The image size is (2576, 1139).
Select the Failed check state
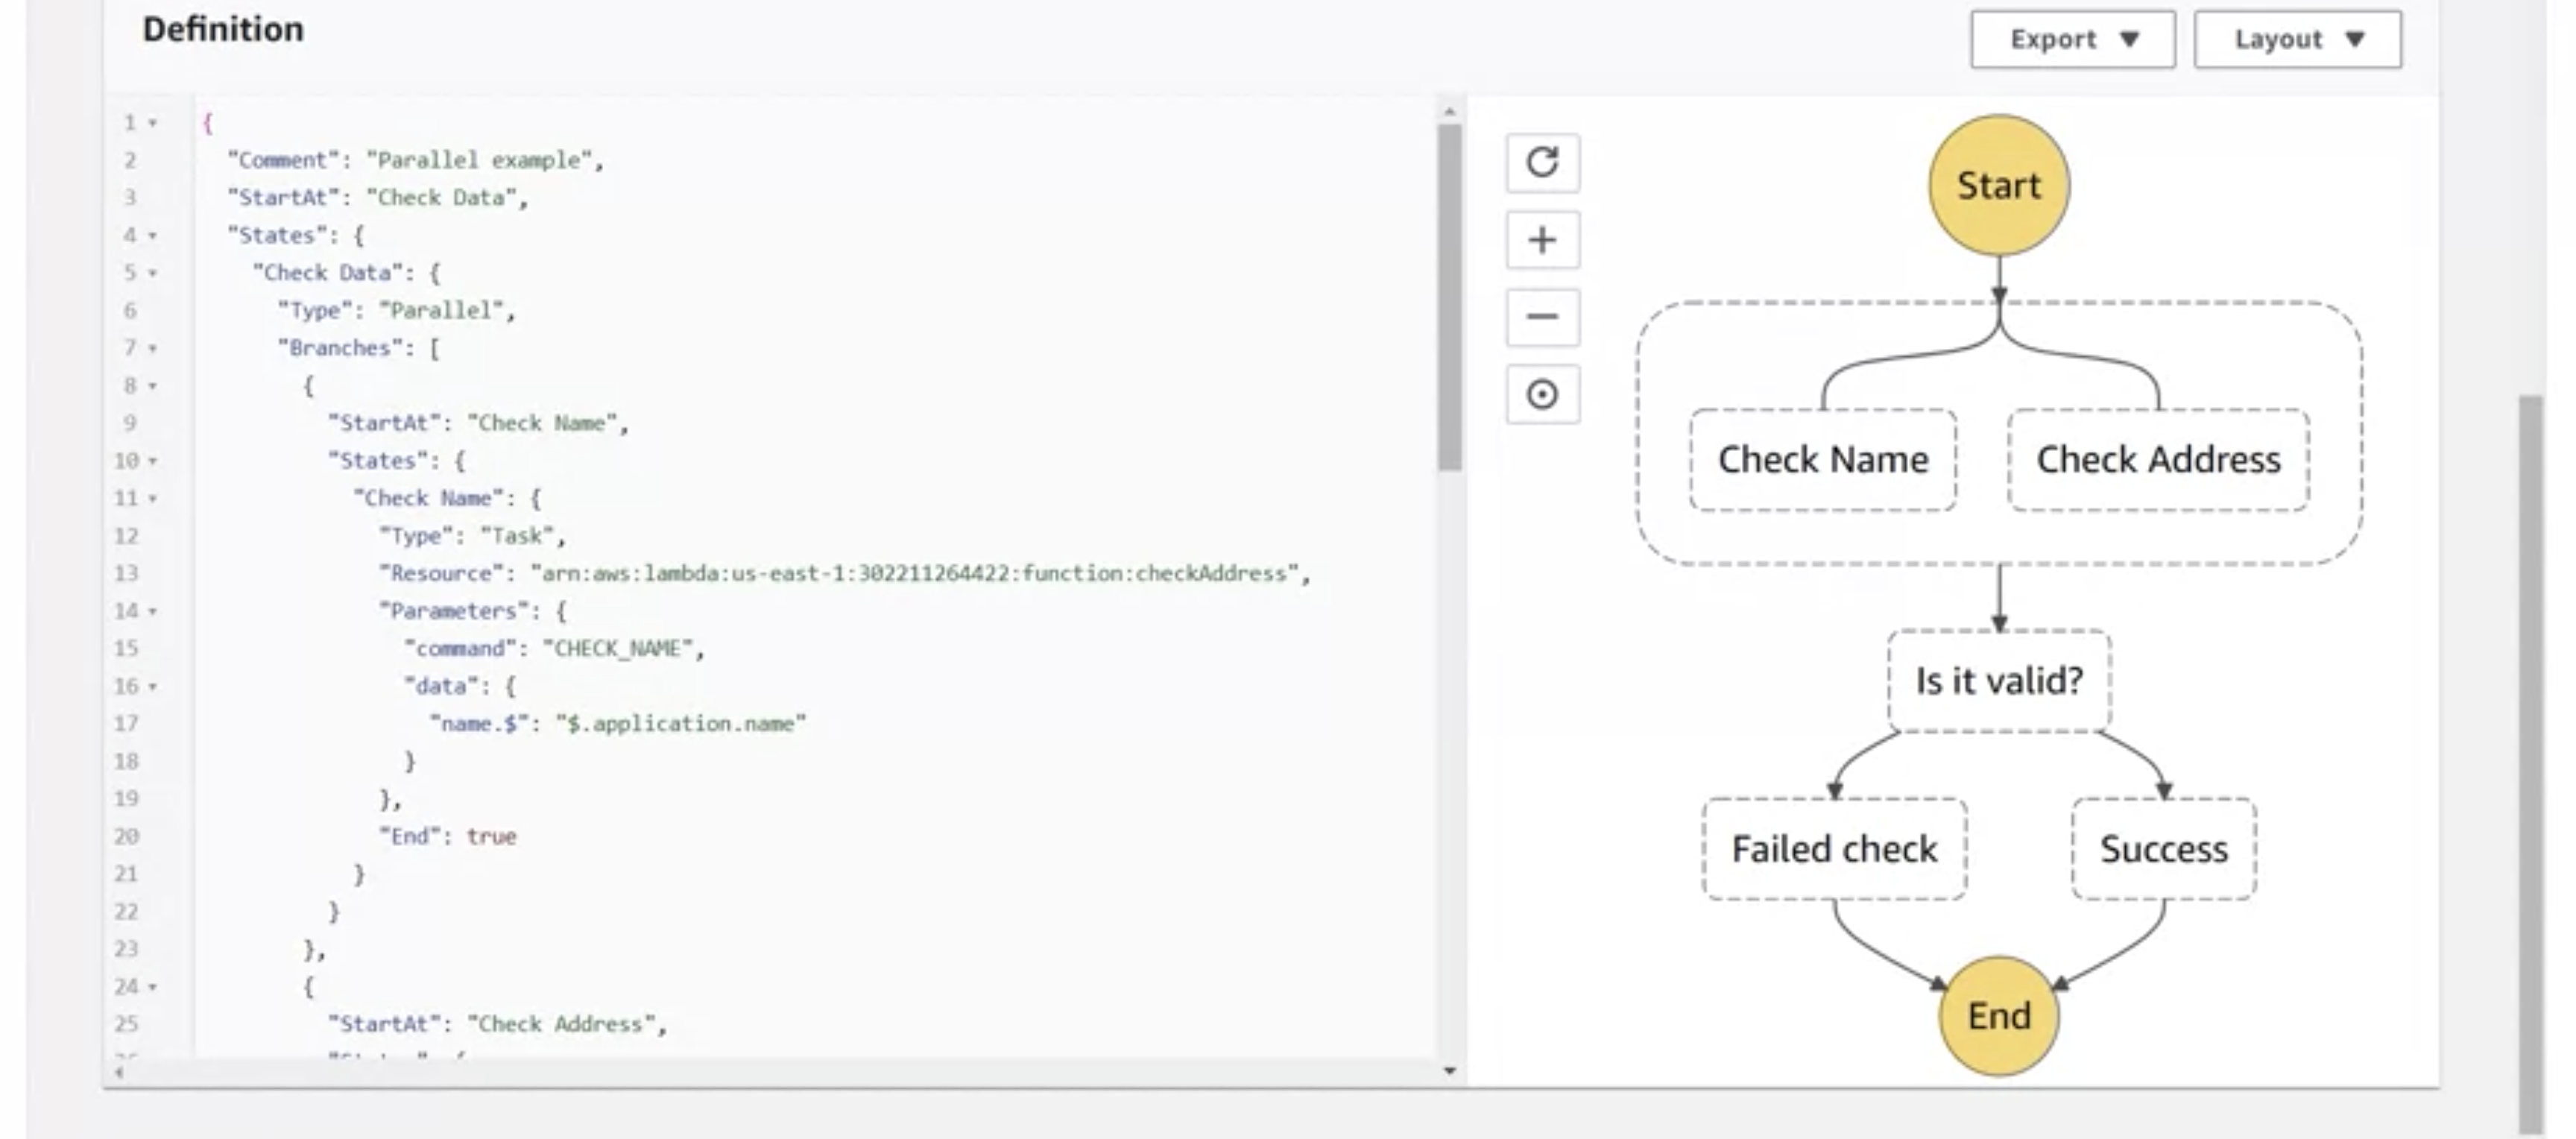(x=1835, y=848)
